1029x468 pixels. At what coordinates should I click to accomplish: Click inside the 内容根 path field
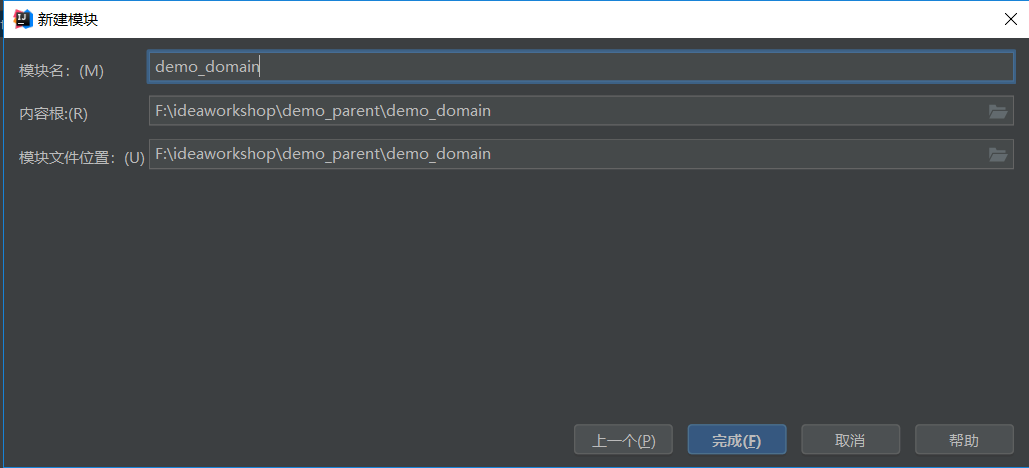581,111
